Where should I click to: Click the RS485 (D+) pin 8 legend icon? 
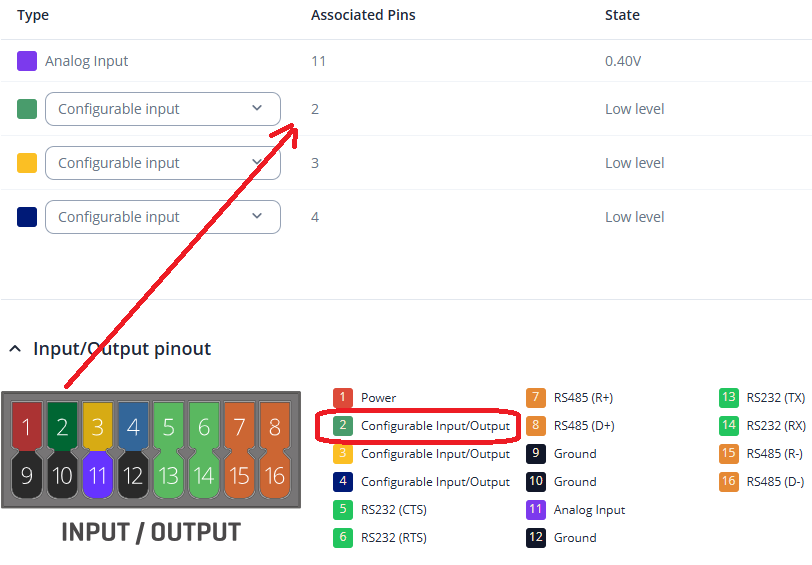click(x=536, y=426)
